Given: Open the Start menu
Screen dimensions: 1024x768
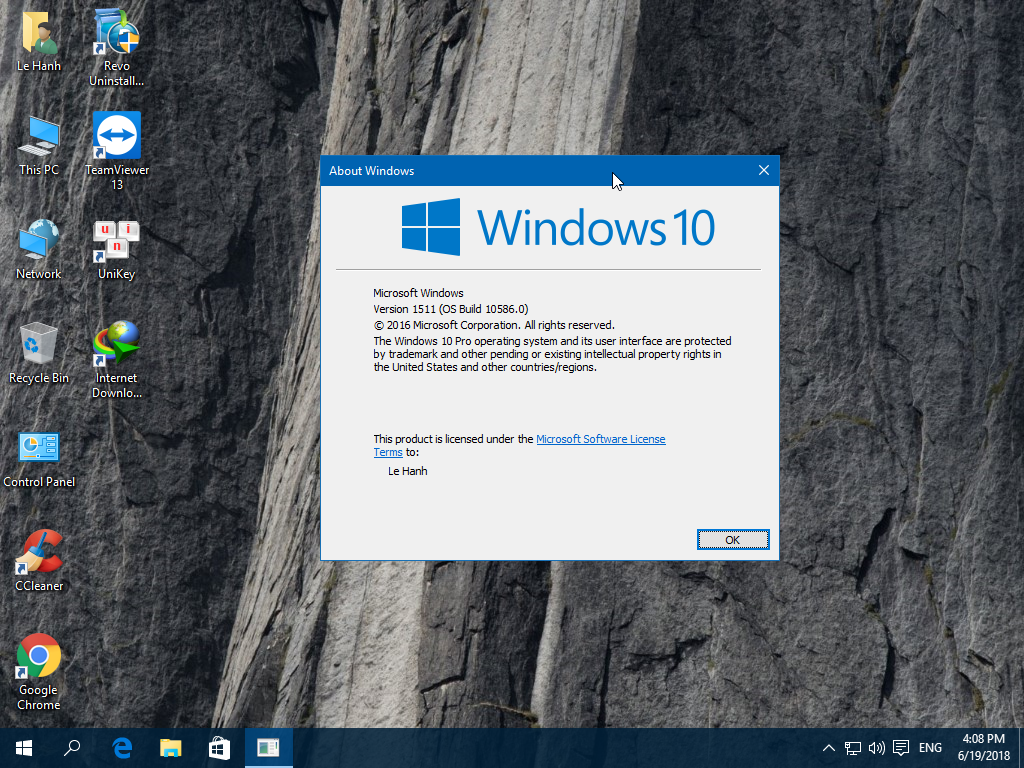Looking at the screenshot, I should click(x=23, y=747).
